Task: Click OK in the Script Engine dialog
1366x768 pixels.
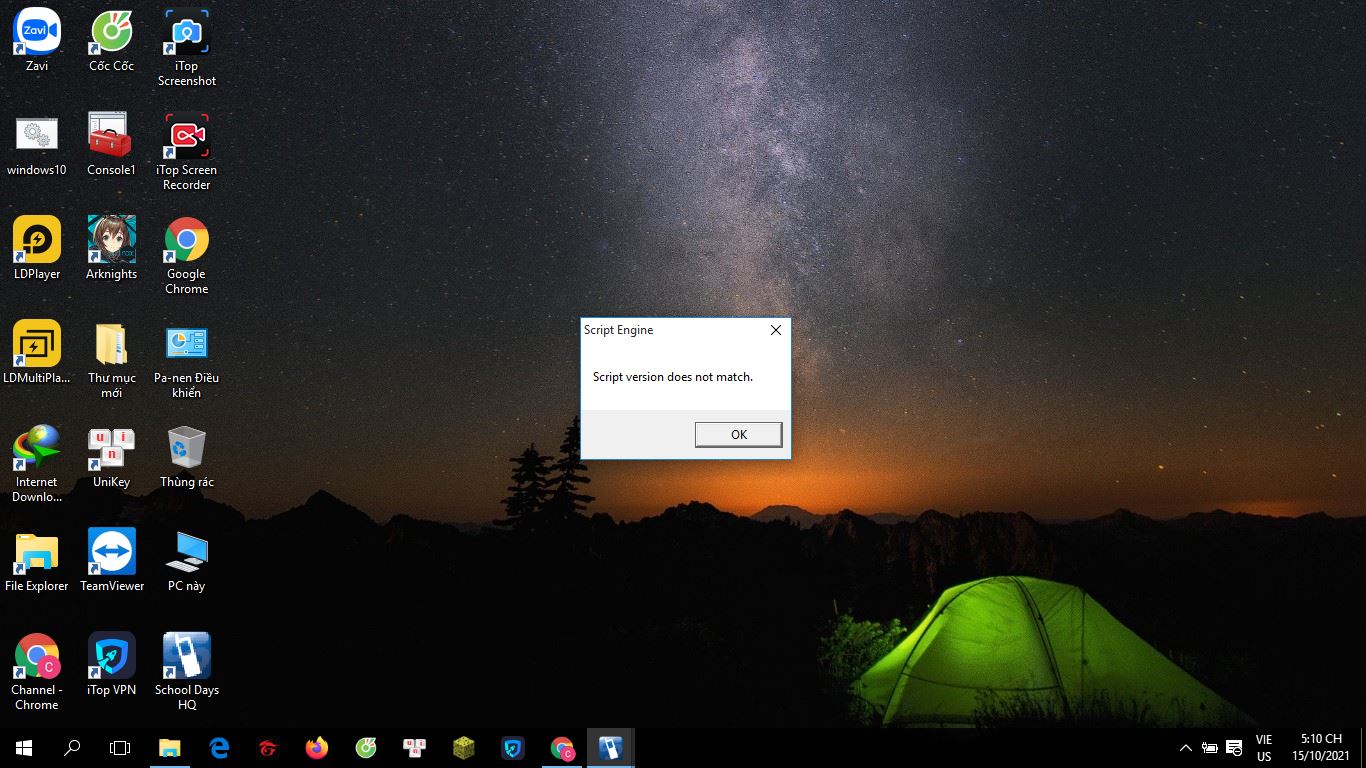Action: [x=738, y=434]
